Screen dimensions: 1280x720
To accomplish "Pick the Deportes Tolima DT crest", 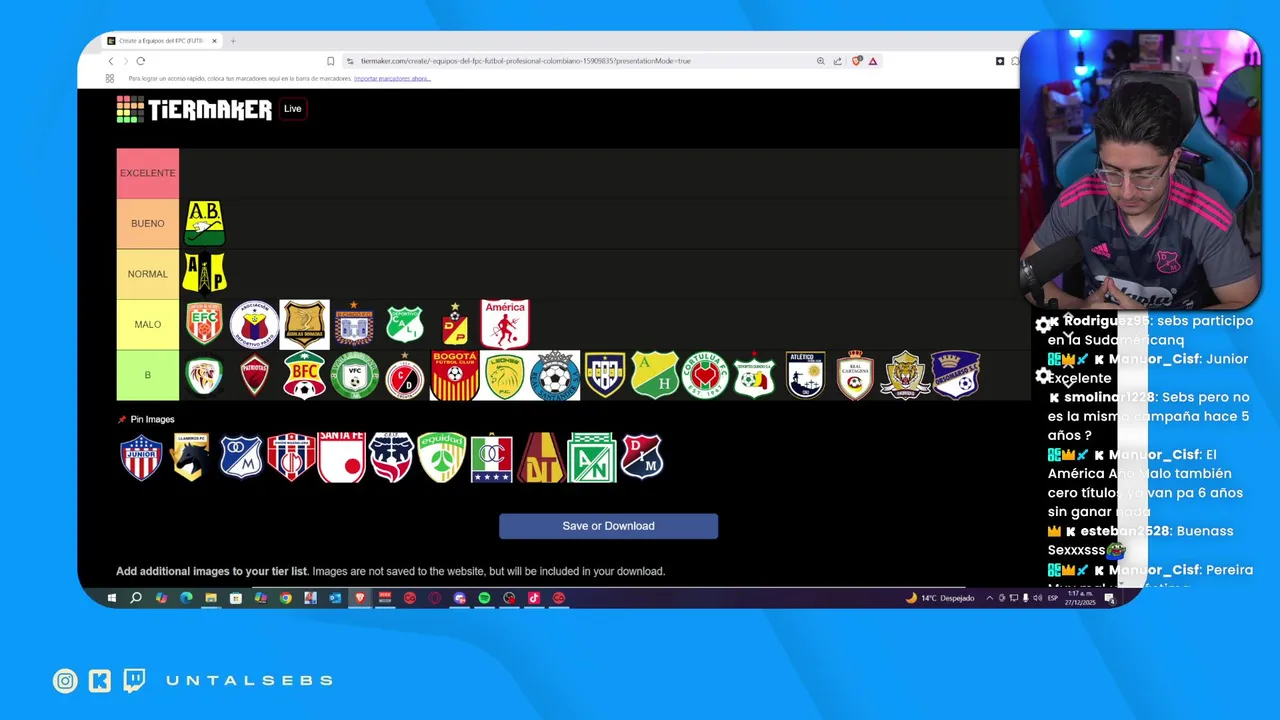I will (542, 458).
